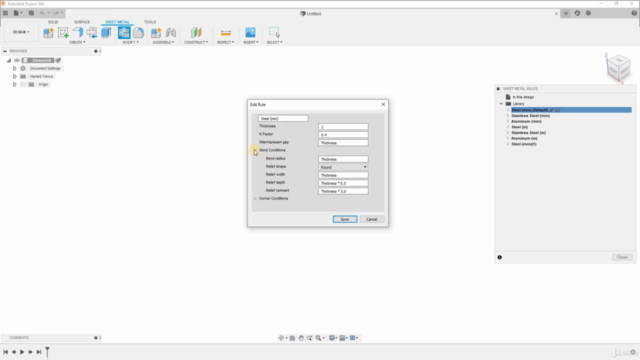Click the Thickness value field
This screenshot has height=360, width=640.
(x=343, y=127)
